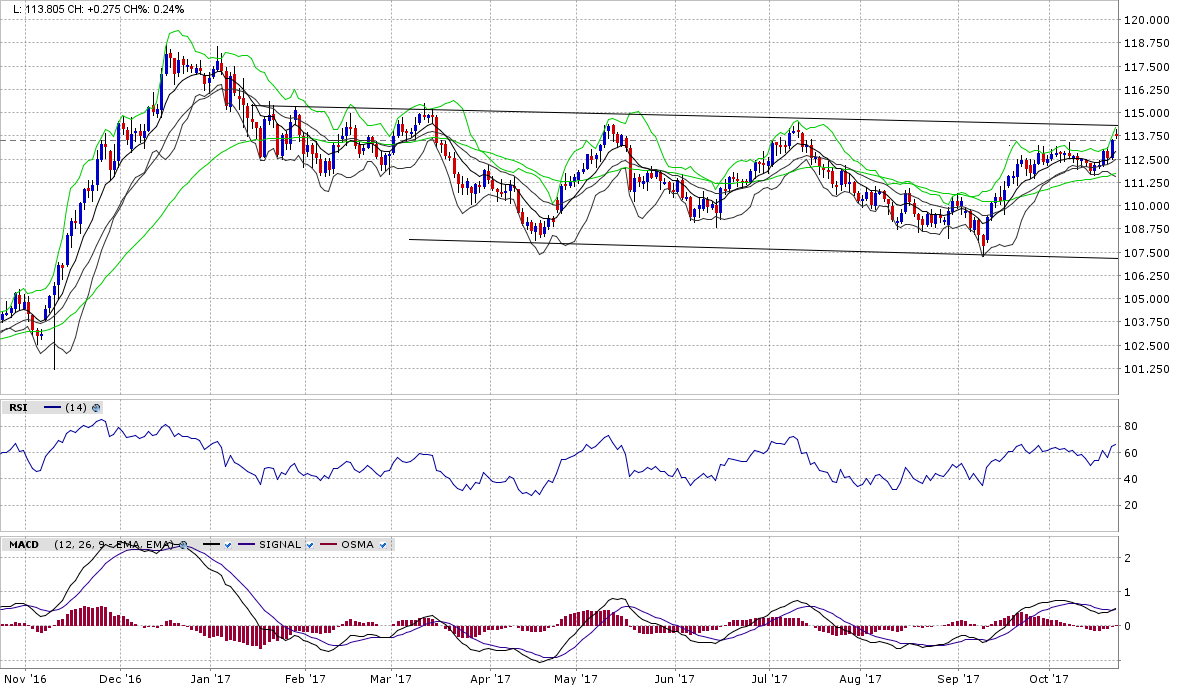Open RSI indicator settings gear icon
The height and width of the screenshot is (693, 1178).
click(96, 408)
